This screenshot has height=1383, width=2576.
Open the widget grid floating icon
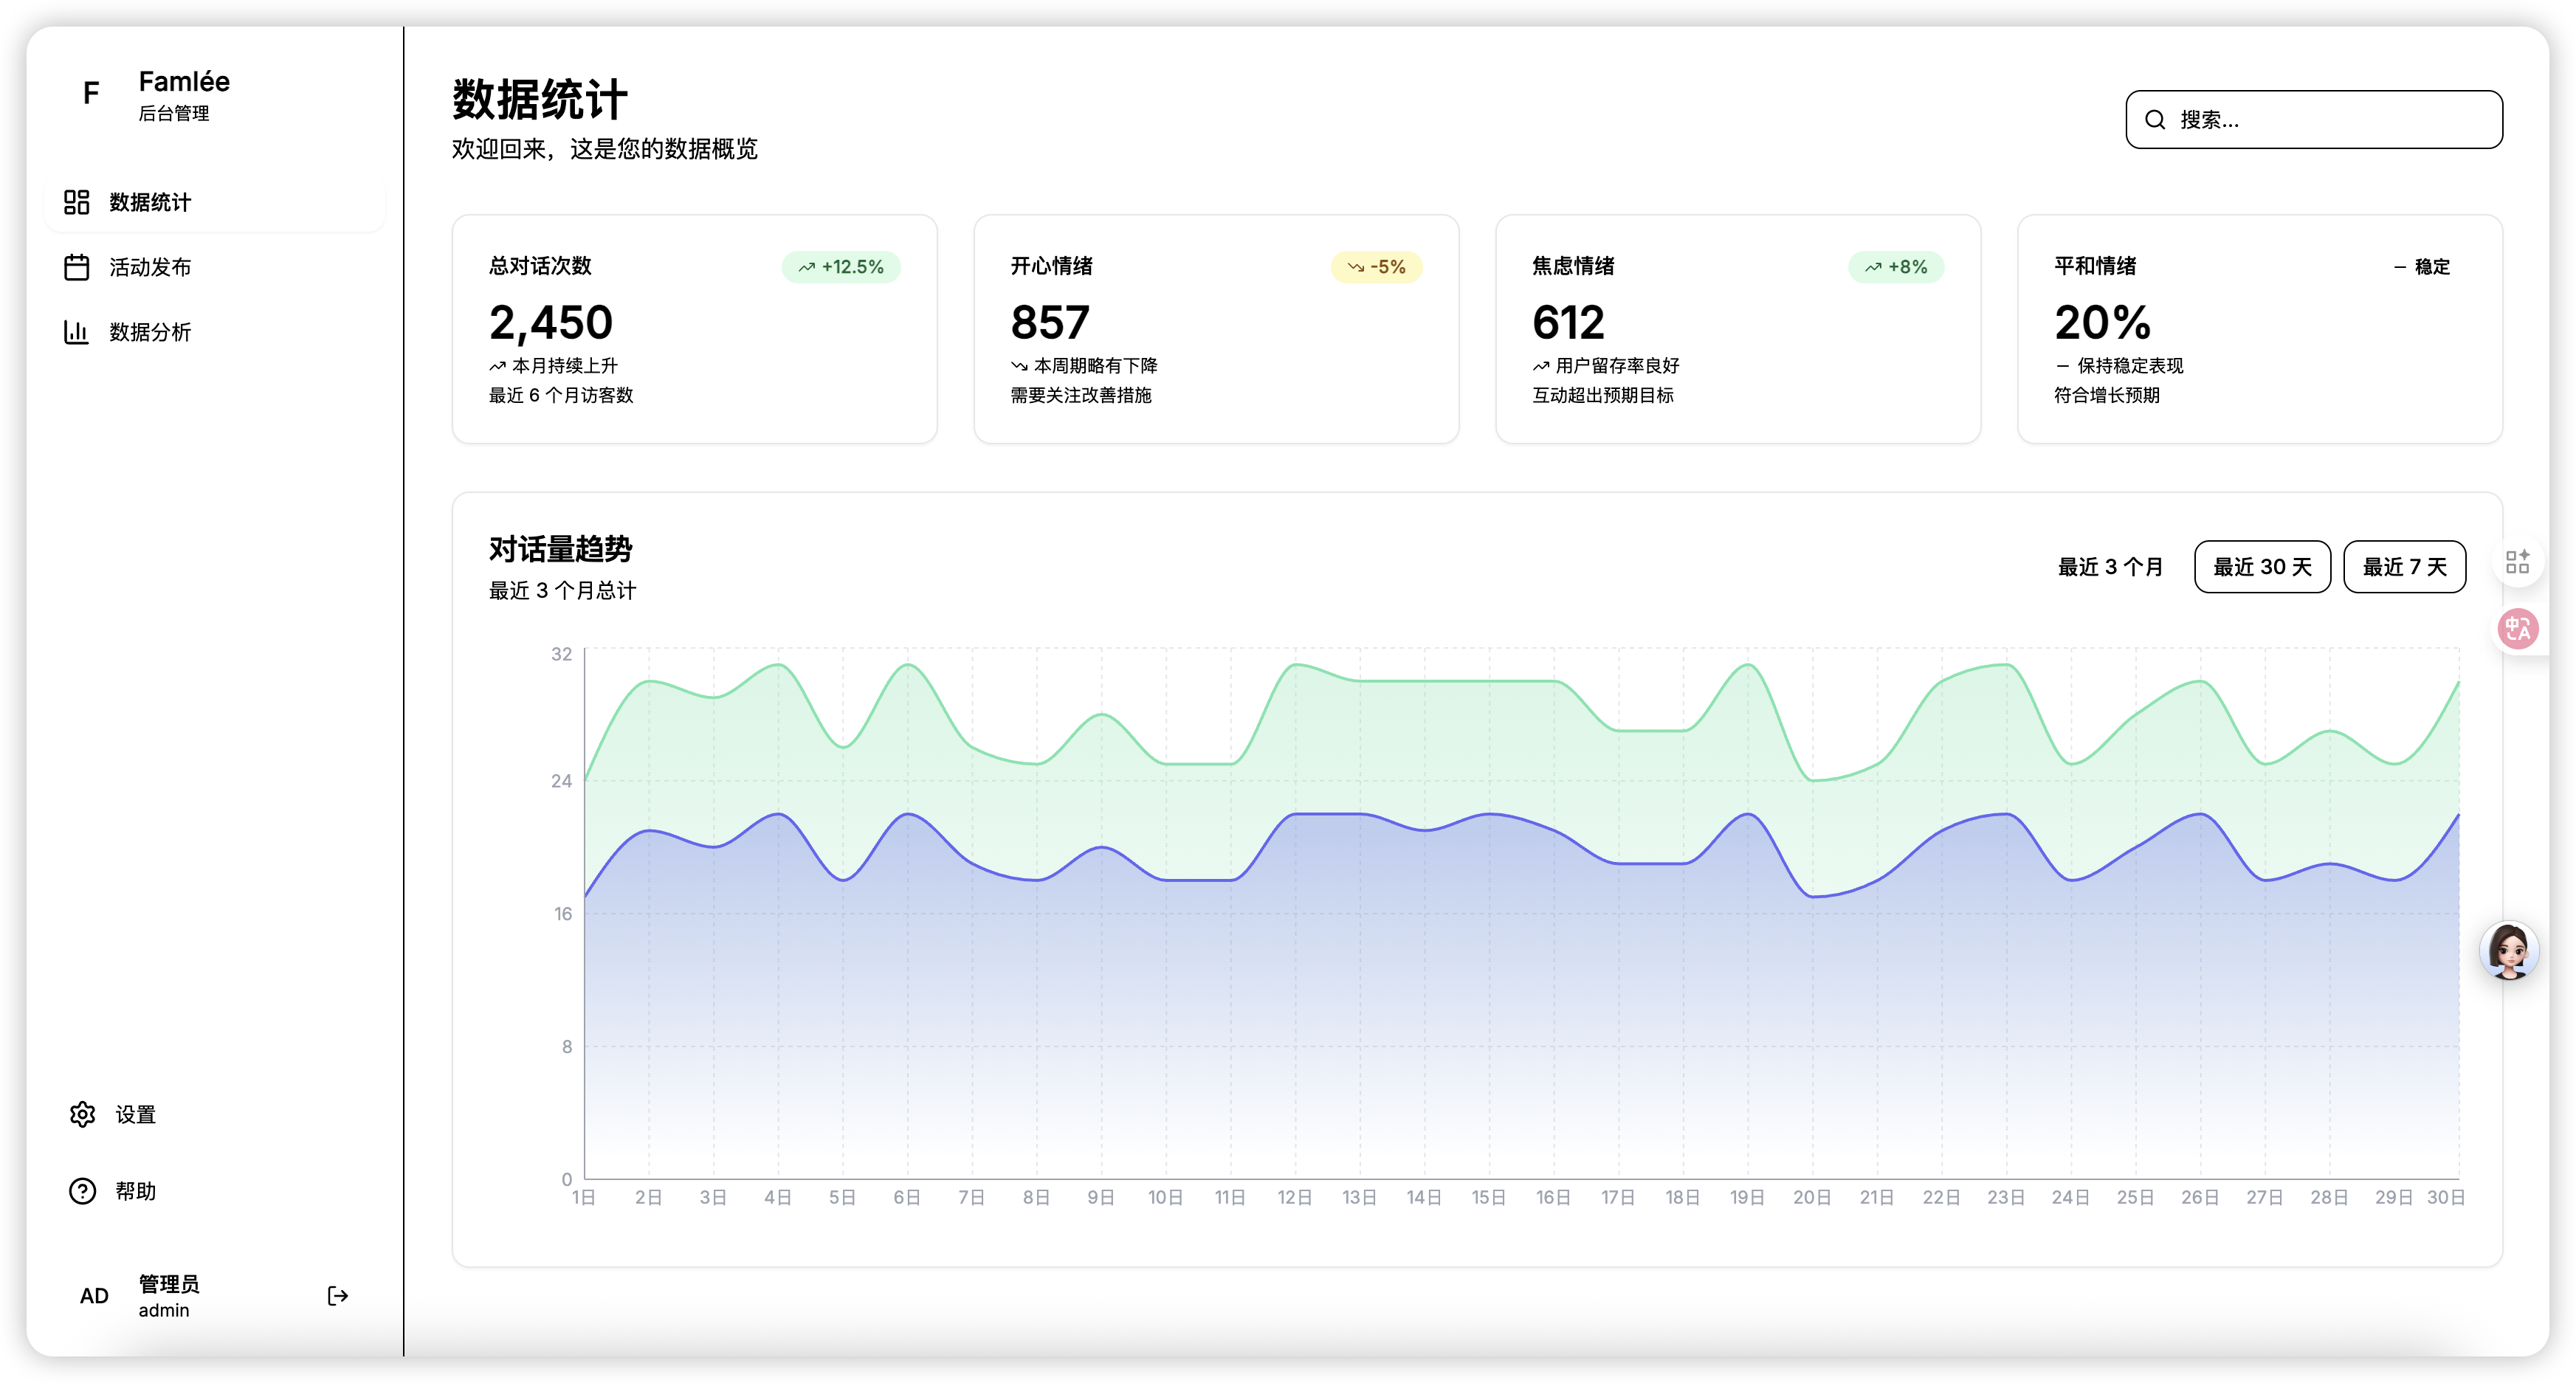pyautogui.click(x=2517, y=561)
